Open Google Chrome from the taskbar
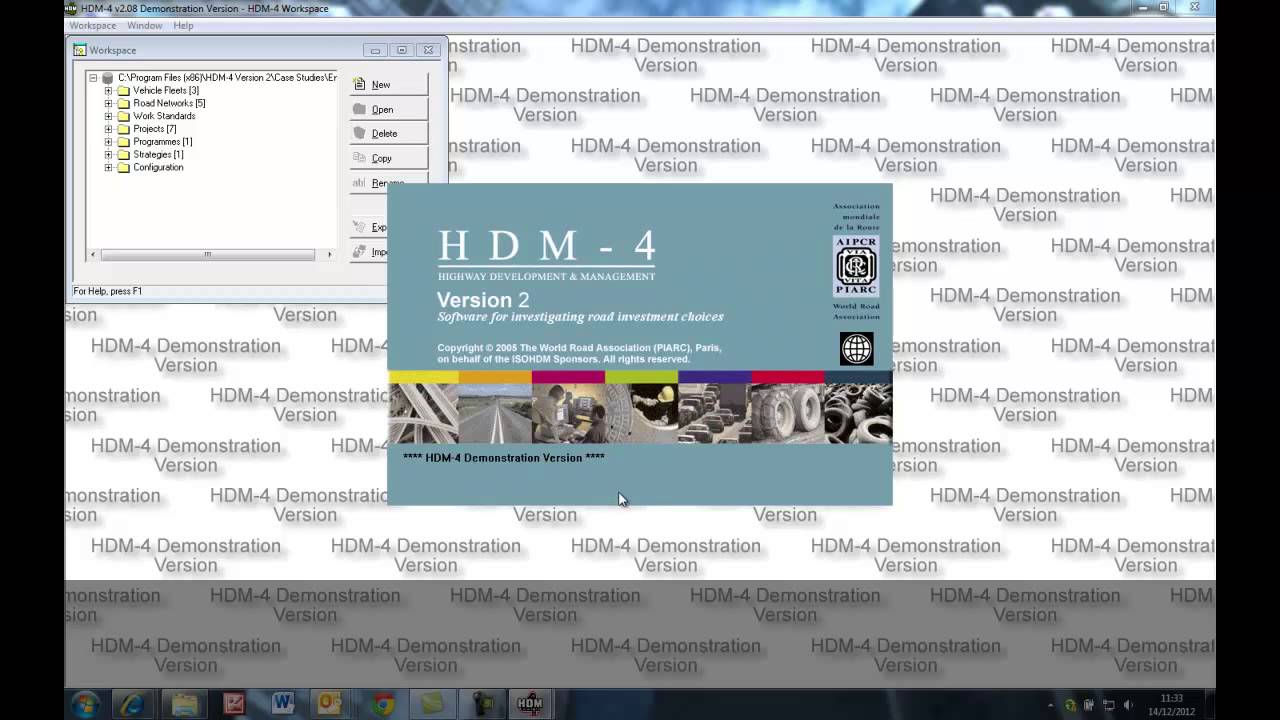The height and width of the screenshot is (720, 1280). click(x=382, y=704)
